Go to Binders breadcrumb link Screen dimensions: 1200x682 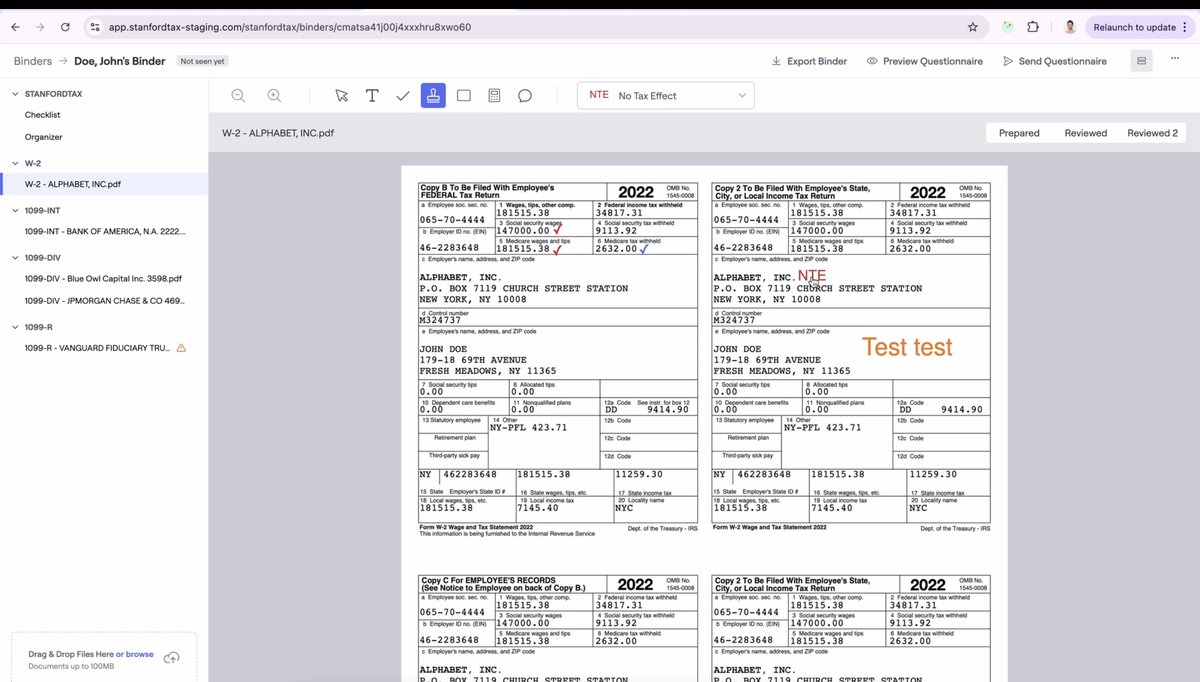click(33, 61)
